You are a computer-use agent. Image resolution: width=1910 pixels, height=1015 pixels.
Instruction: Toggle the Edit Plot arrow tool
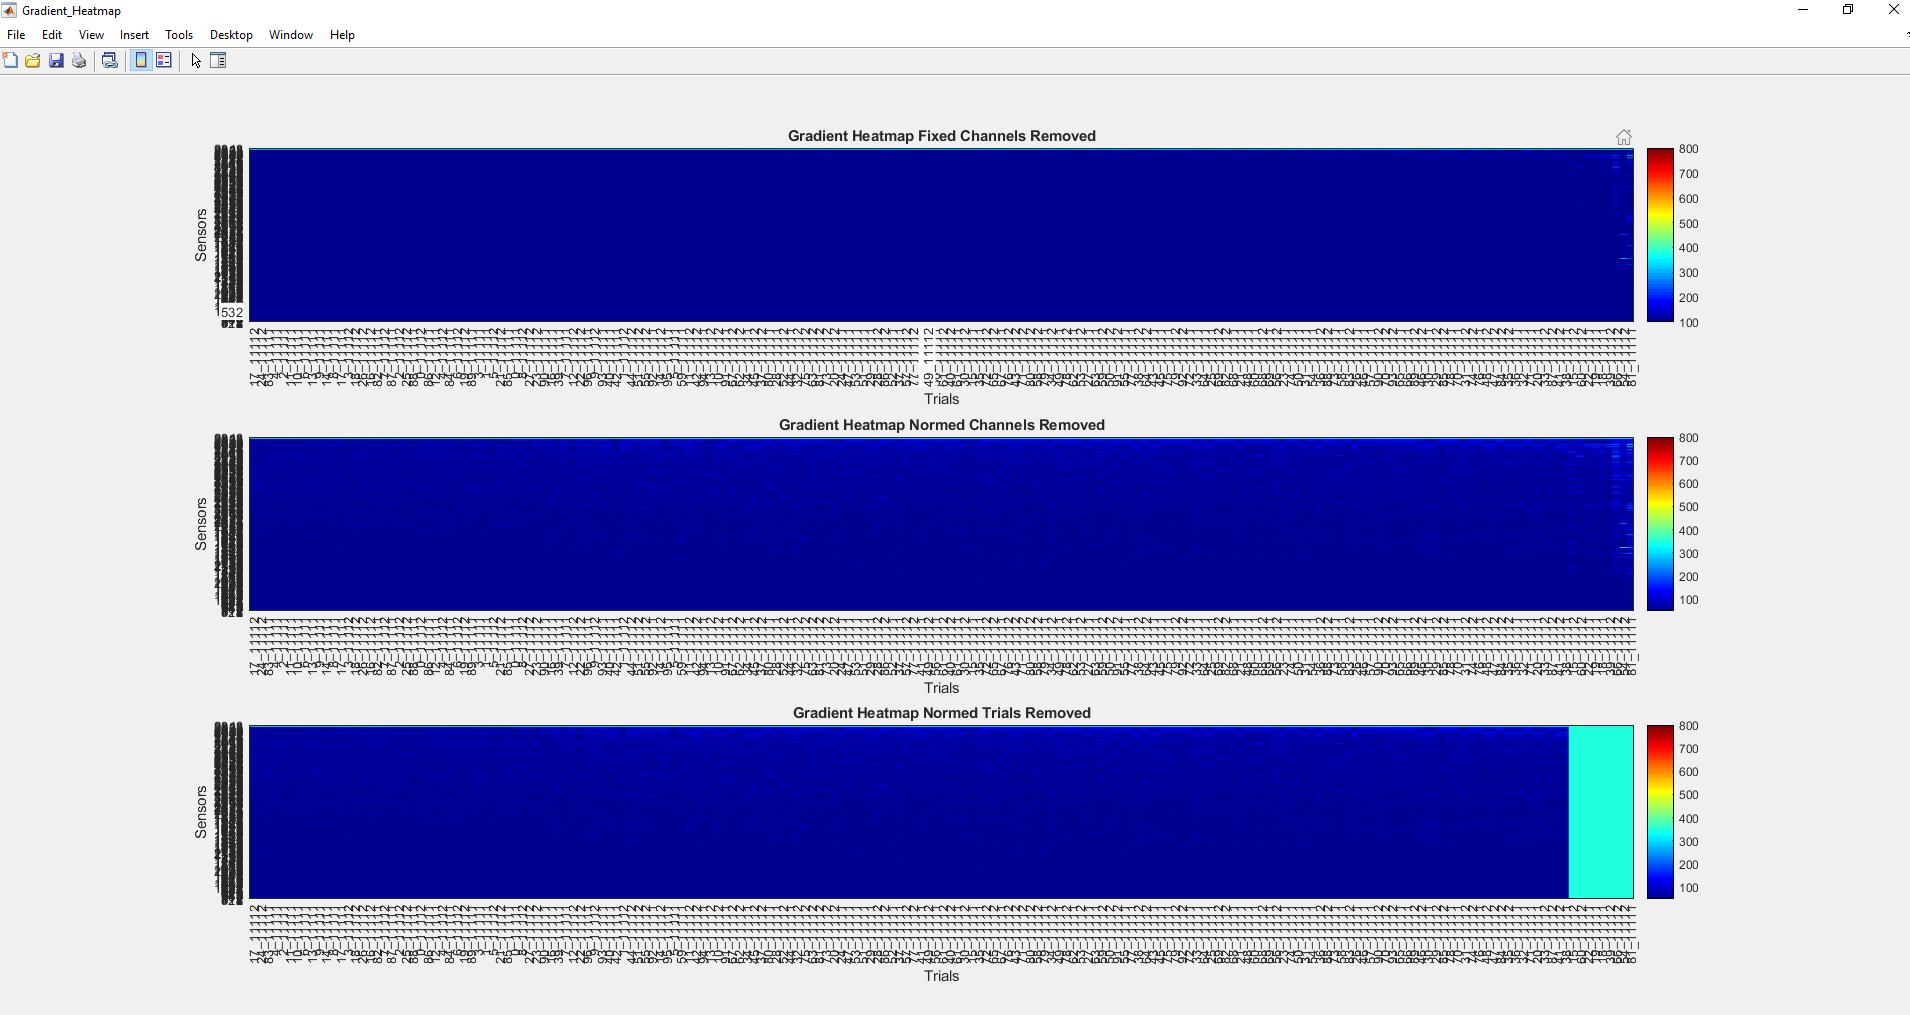pos(196,61)
